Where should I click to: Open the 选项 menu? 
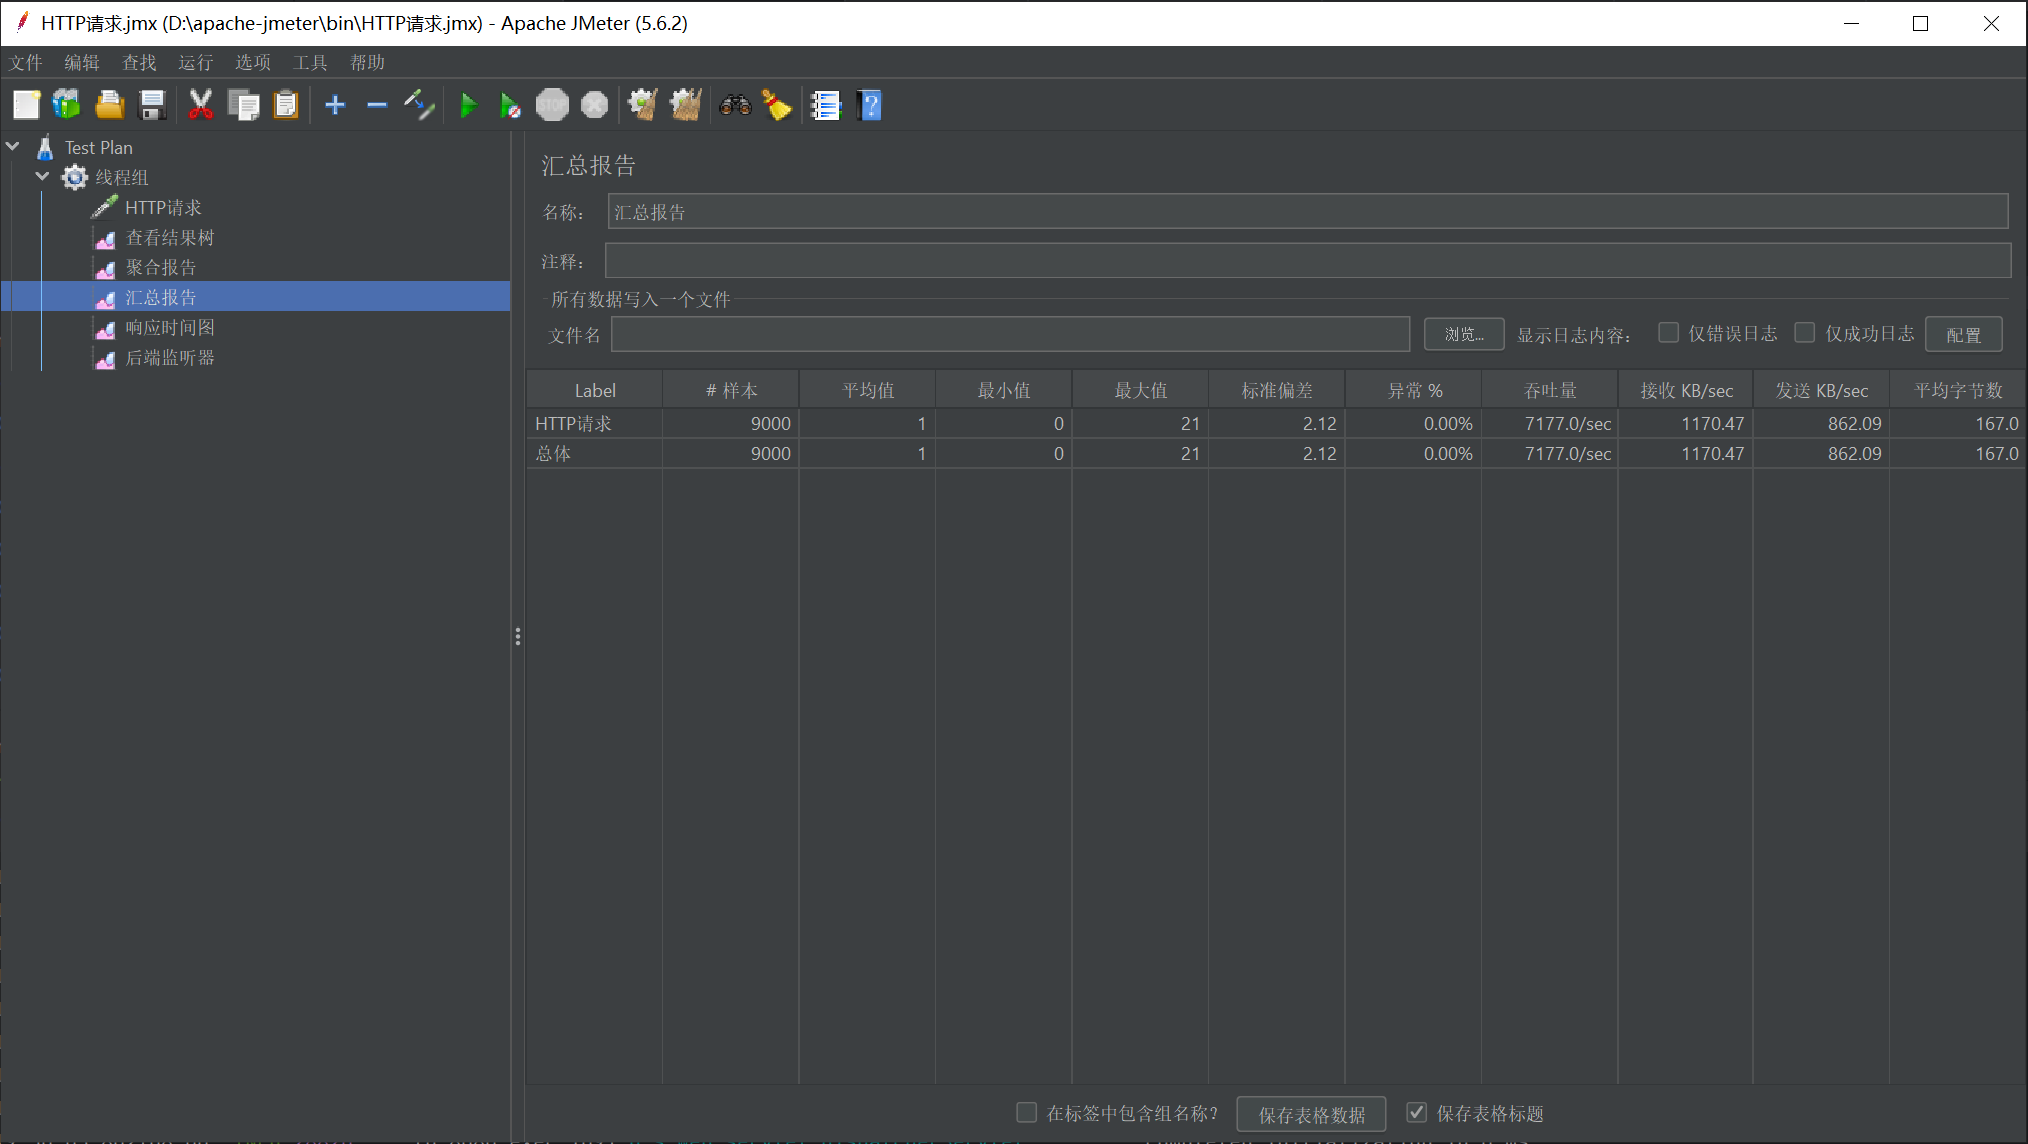point(253,62)
